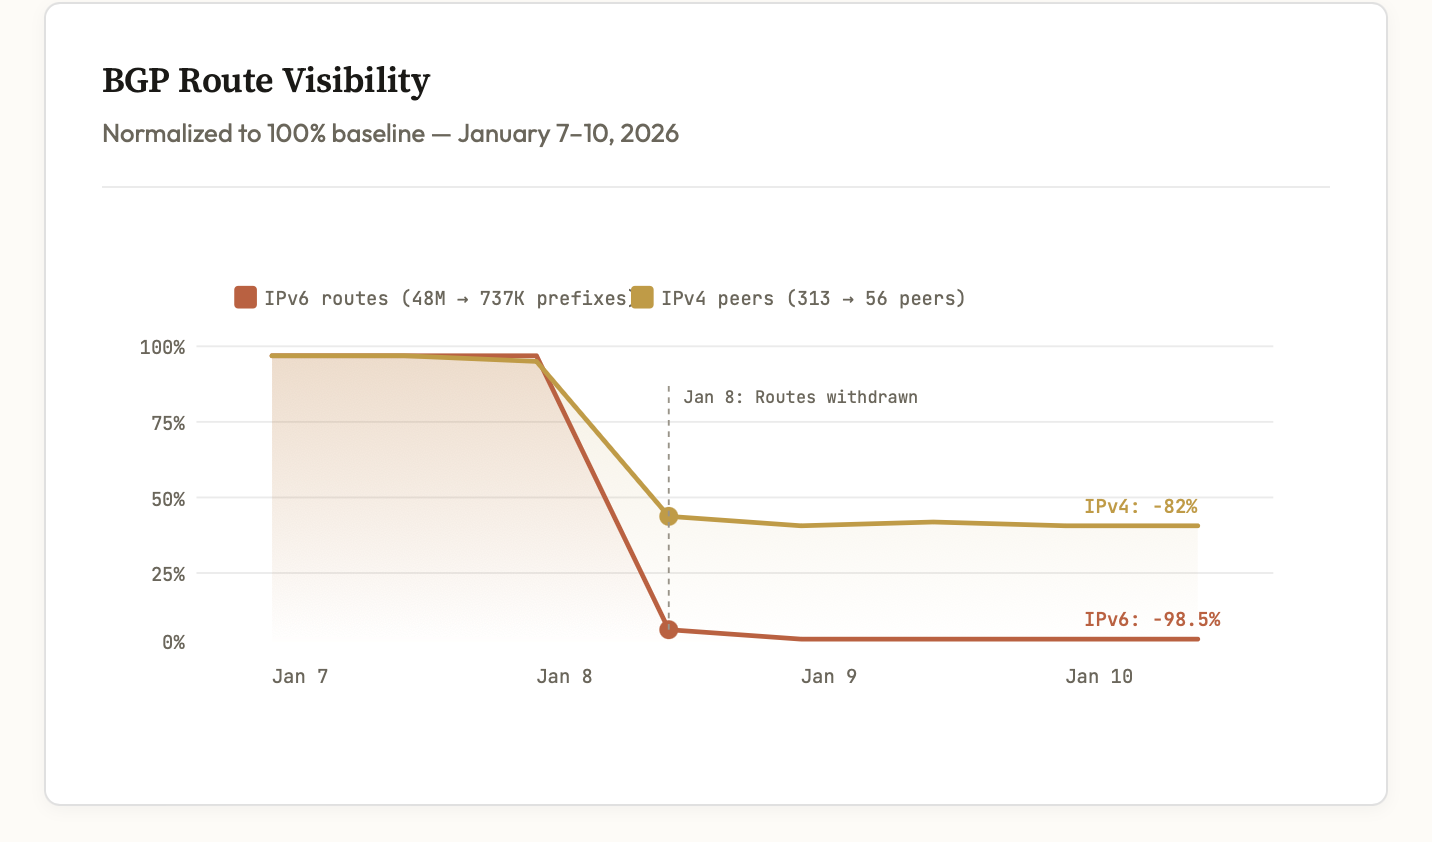1432x842 pixels.
Task: Click the 'BGP Route Visibility' chart title
Action: tap(266, 81)
